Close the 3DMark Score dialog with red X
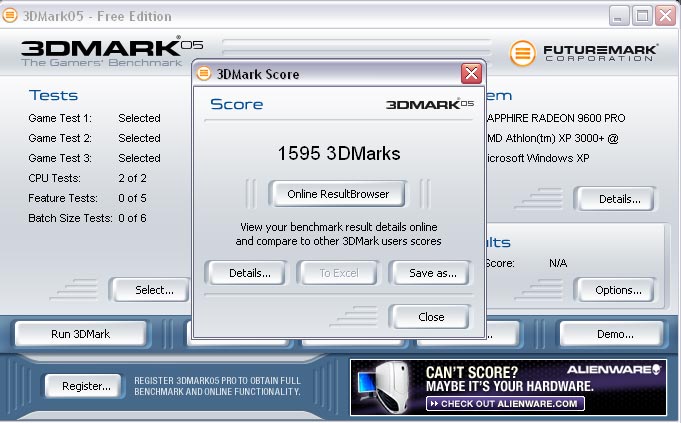This screenshot has height=423, width=681. (471, 73)
